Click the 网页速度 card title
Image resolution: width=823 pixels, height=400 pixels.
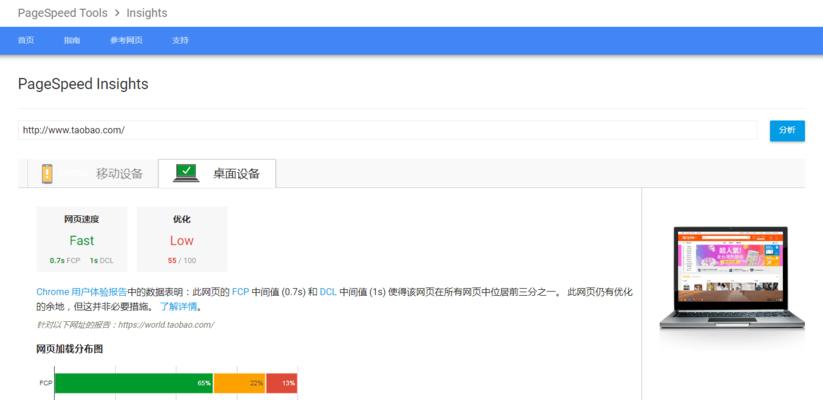(x=81, y=219)
